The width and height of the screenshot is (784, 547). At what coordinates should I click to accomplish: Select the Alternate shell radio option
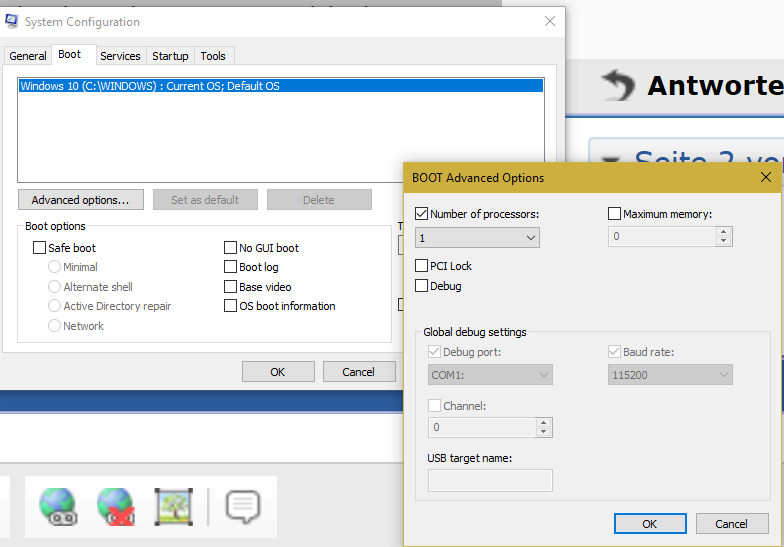[x=54, y=287]
